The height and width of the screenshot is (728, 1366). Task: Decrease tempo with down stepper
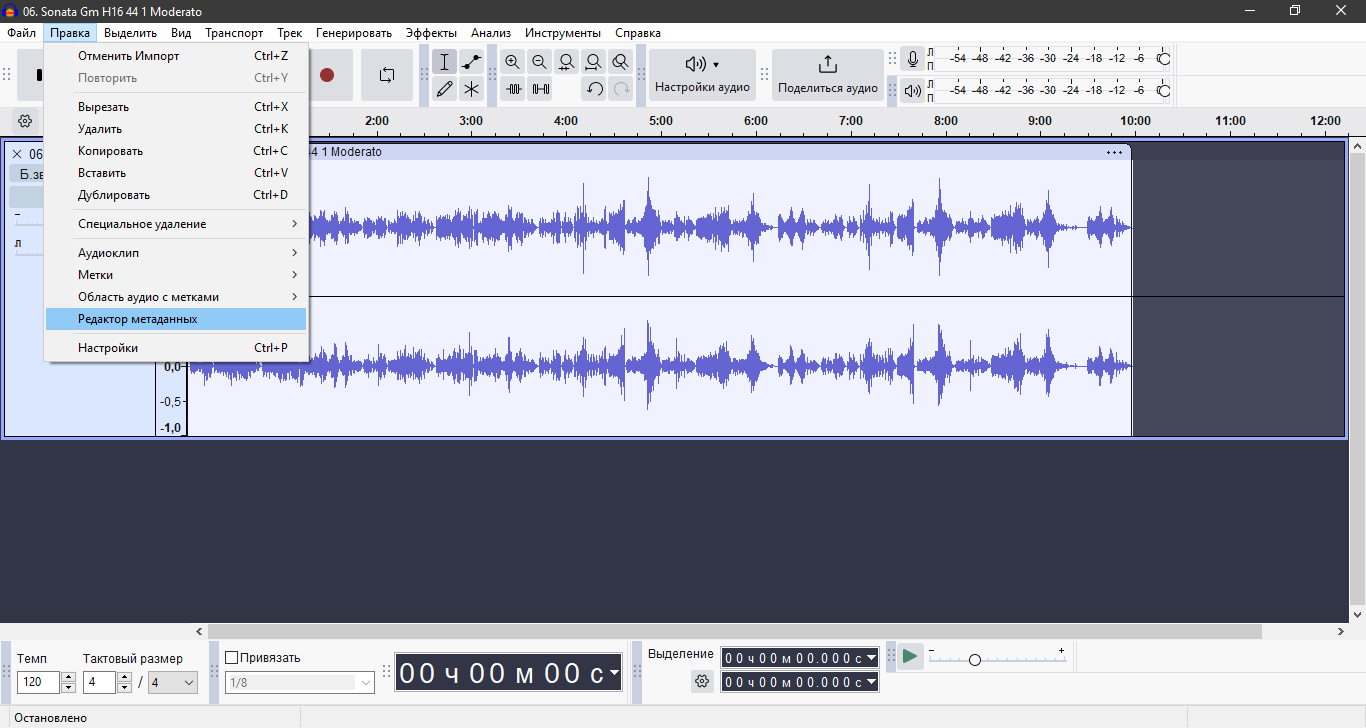point(68,688)
